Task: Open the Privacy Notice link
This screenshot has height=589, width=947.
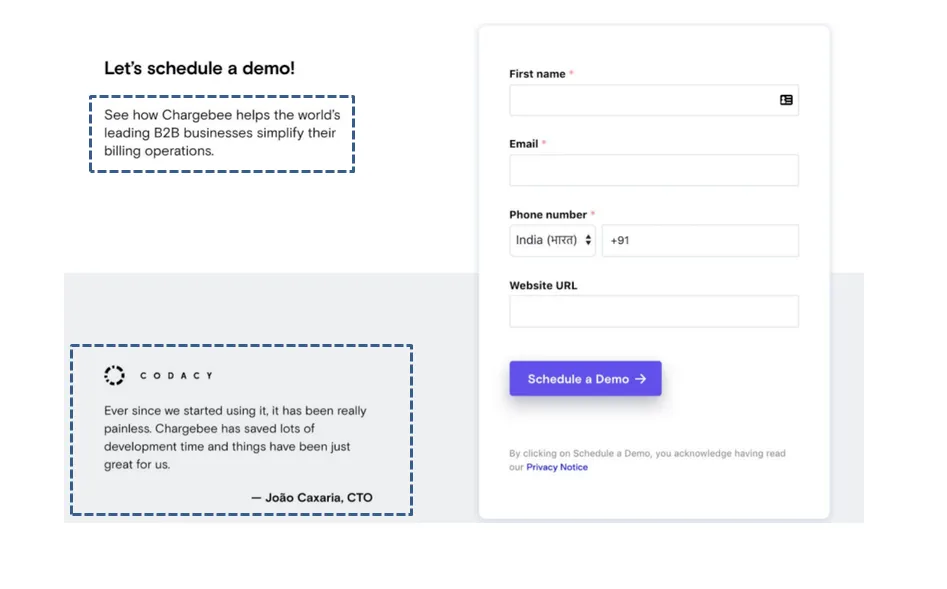Action: pos(557,467)
